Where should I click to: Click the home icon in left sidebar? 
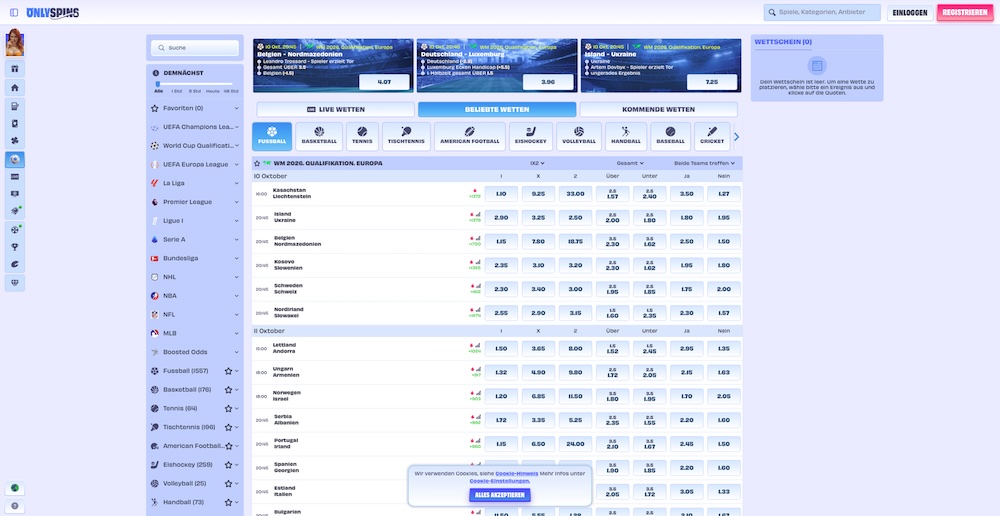pyautogui.click(x=15, y=87)
